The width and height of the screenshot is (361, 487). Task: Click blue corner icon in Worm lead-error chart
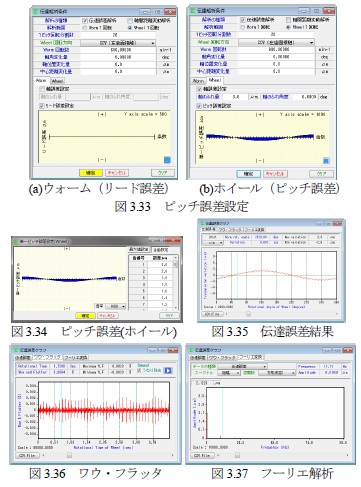tap(167, 160)
